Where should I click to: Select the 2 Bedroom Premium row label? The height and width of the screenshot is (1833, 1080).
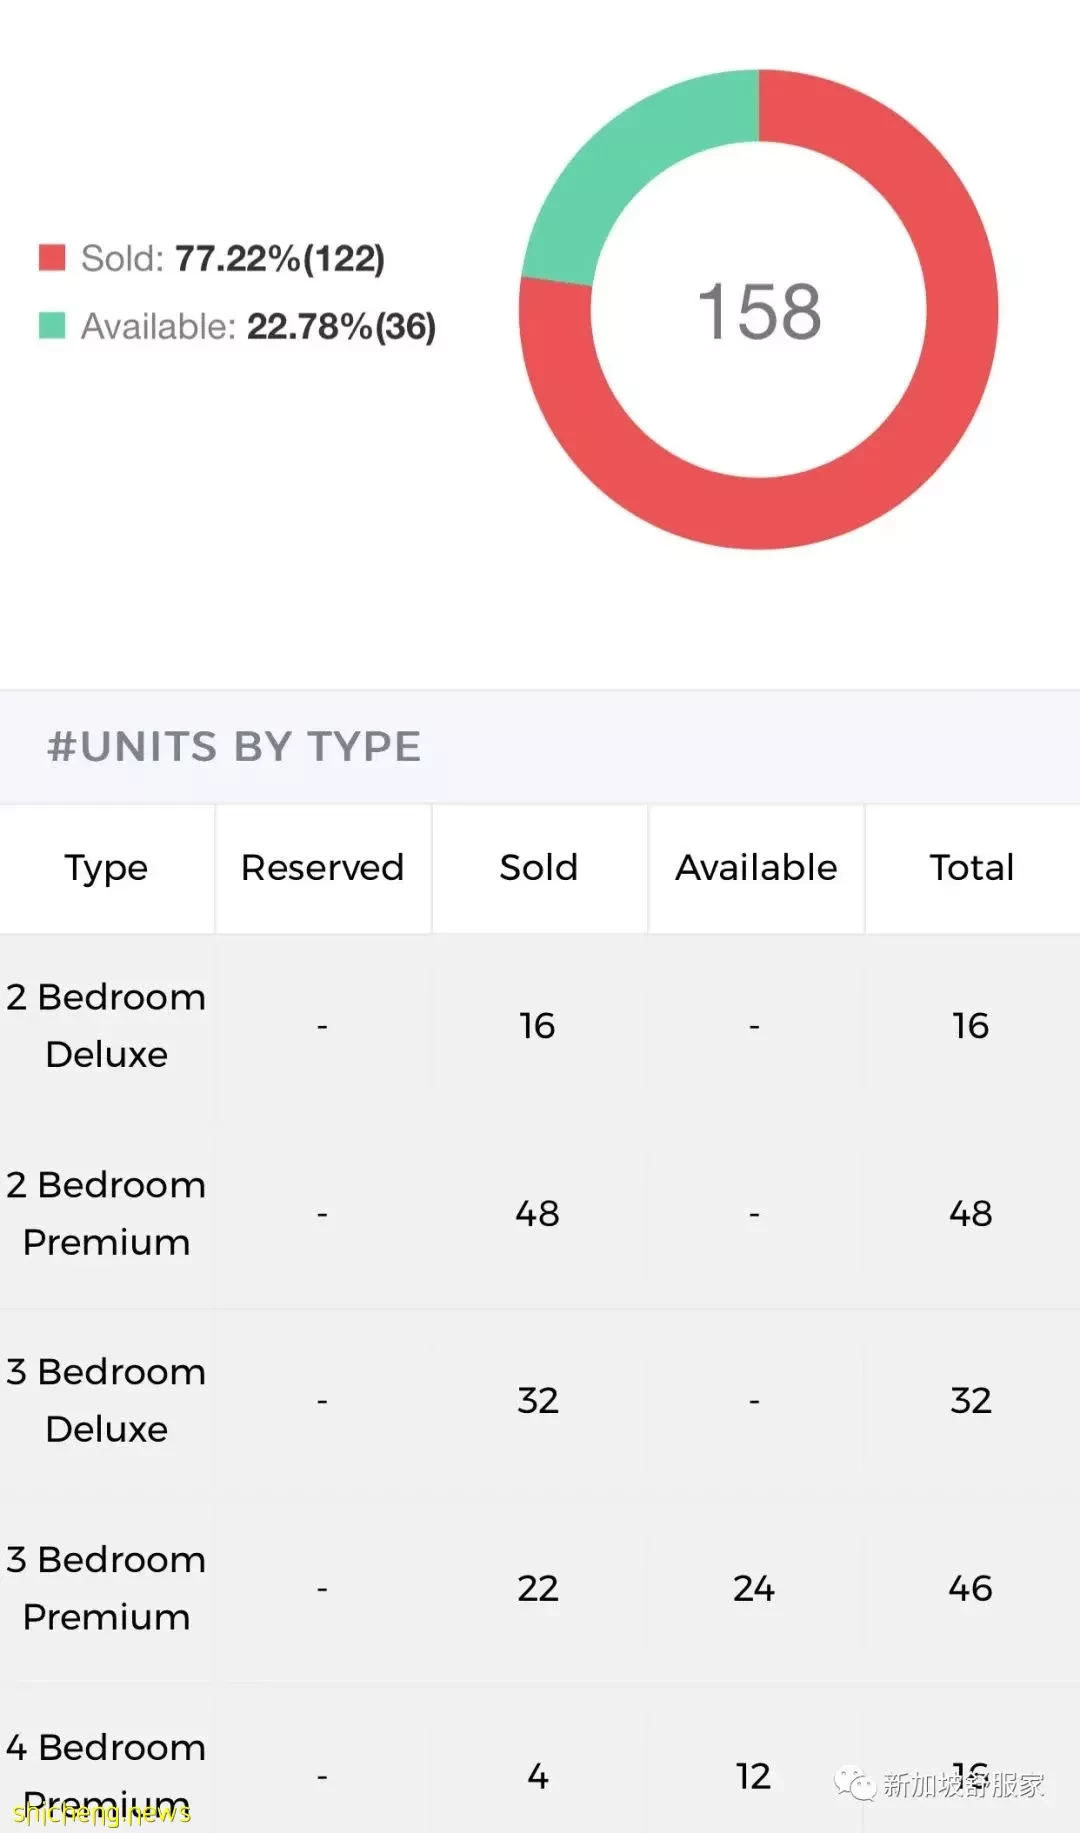[106, 1213]
